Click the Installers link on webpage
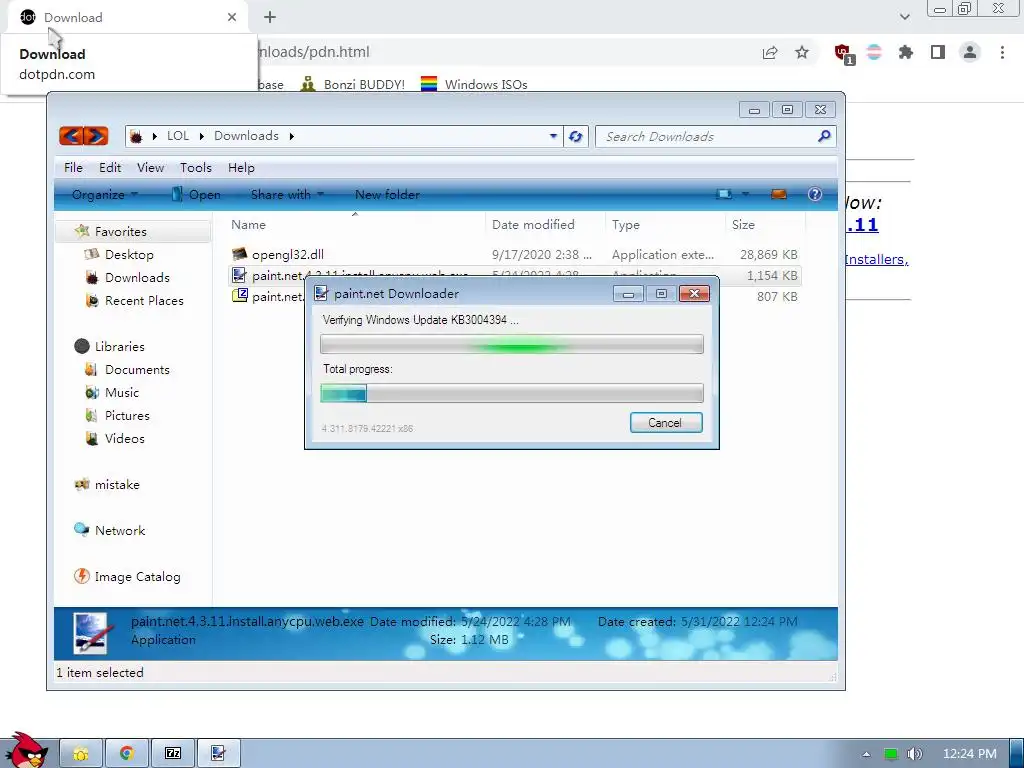The width and height of the screenshot is (1024, 768). tap(876, 259)
